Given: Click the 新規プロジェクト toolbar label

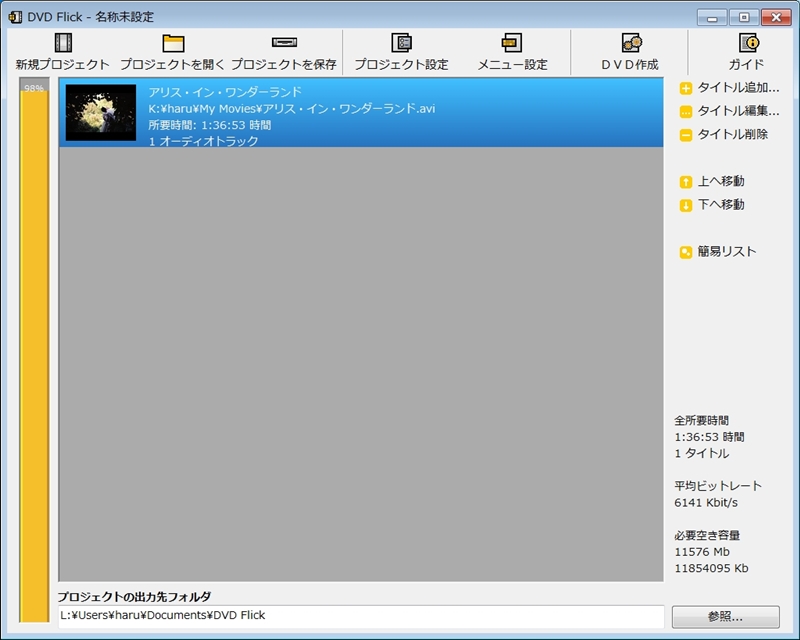Looking at the screenshot, I should tap(63, 64).
